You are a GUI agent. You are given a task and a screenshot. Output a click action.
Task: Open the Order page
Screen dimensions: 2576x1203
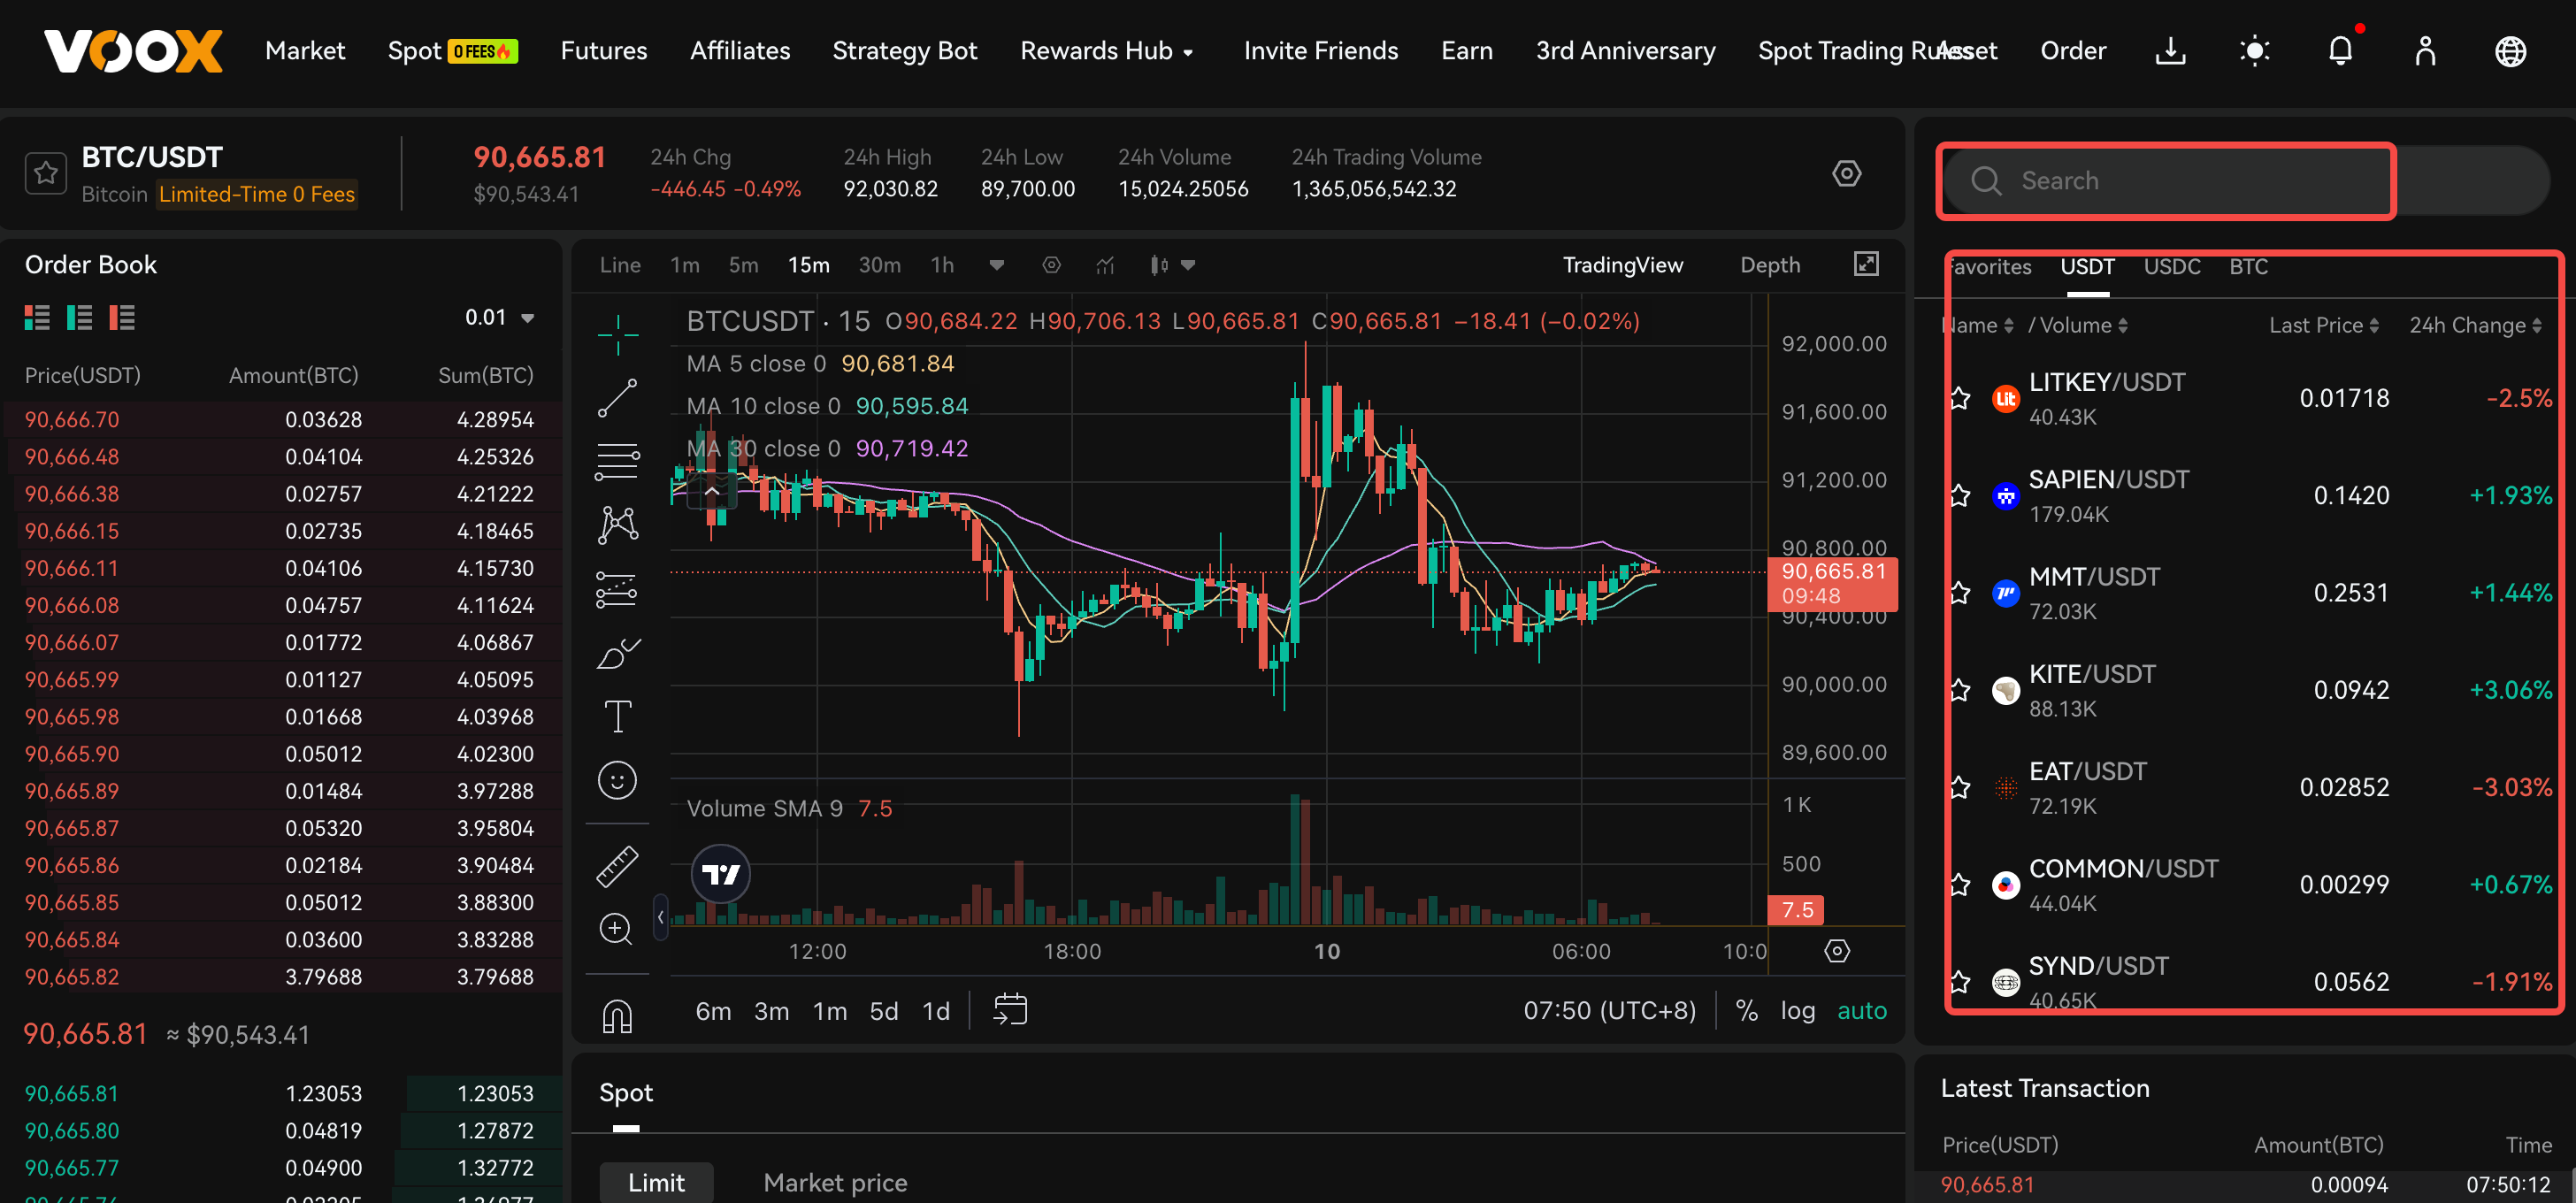coord(2073,51)
